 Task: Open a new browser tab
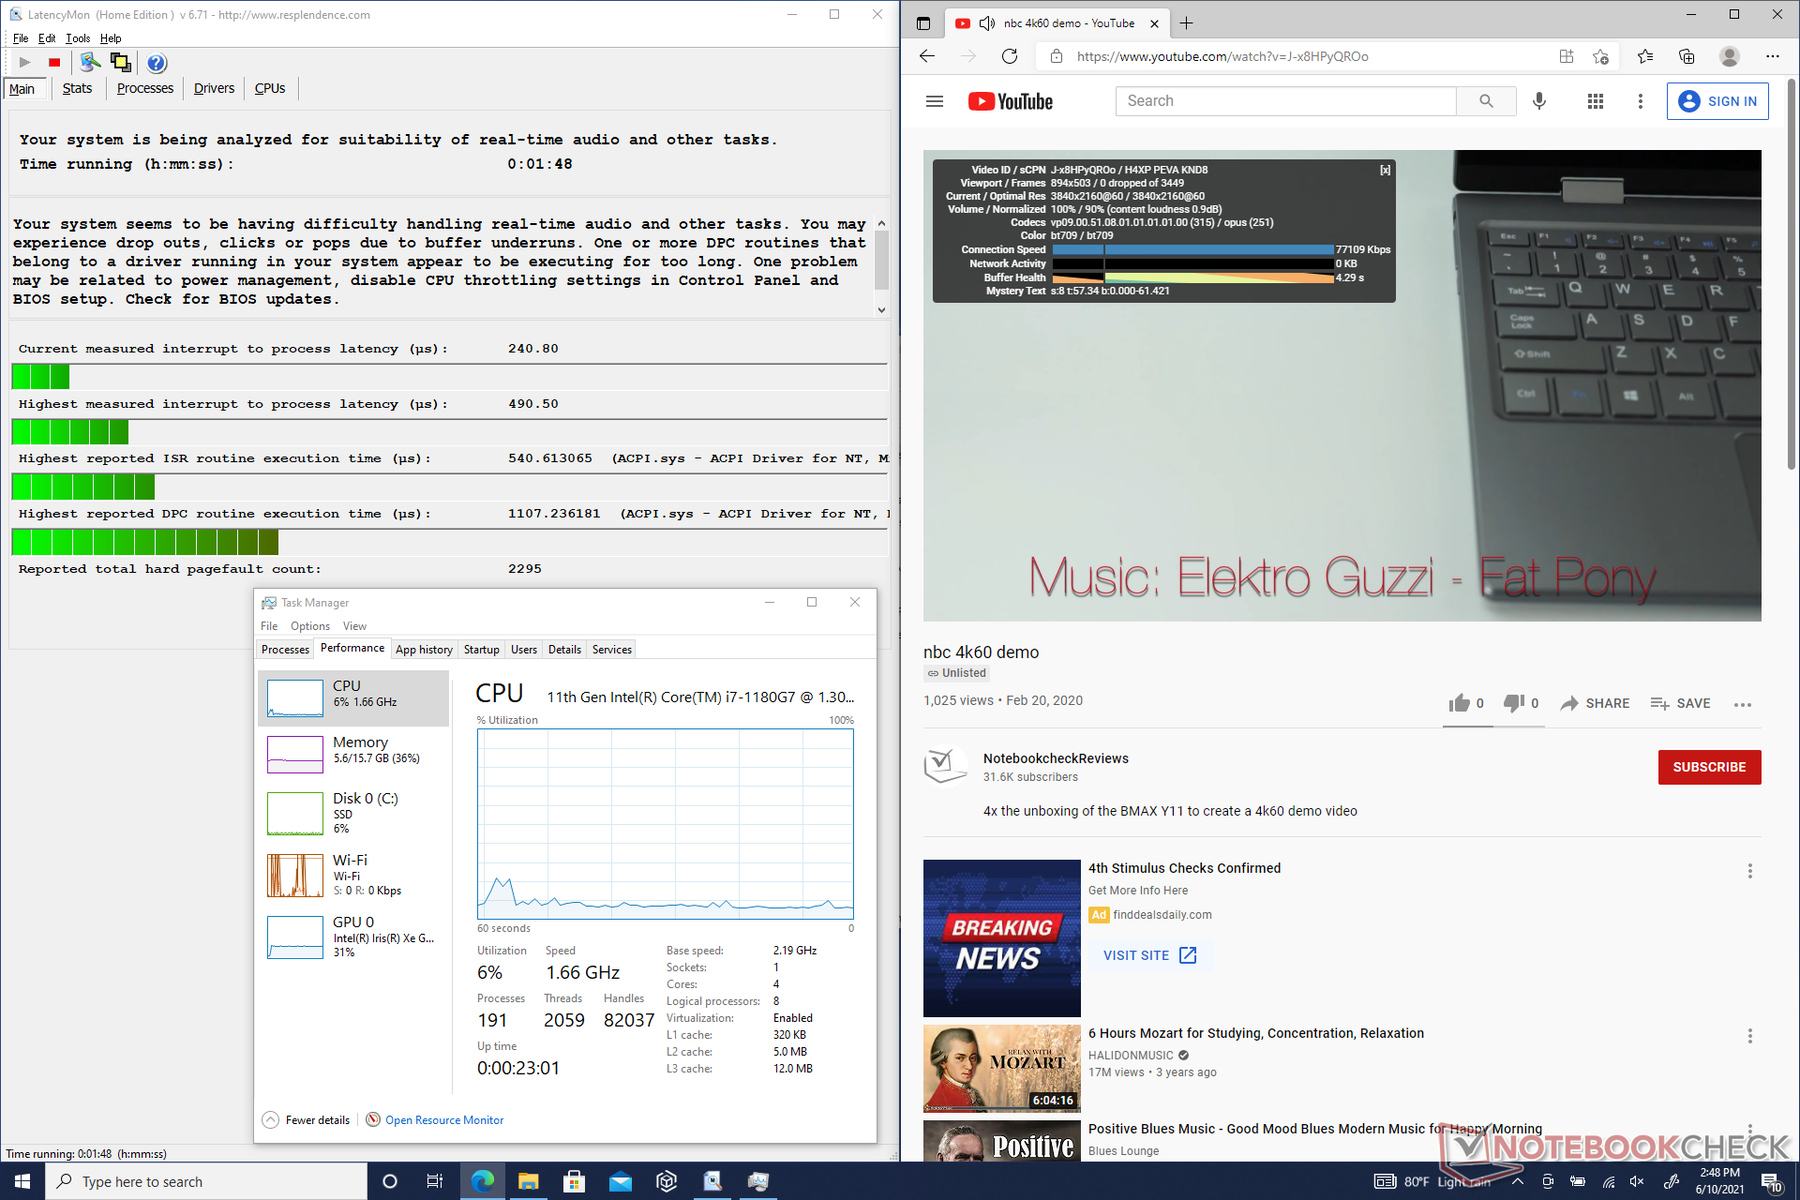[1187, 23]
